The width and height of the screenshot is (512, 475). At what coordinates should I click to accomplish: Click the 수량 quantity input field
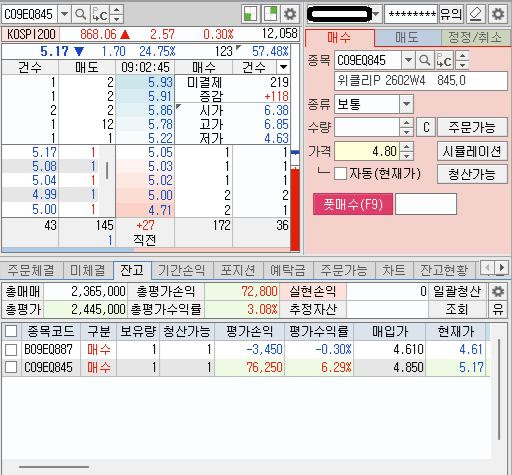pyautogui.click(x=367, y=127)
